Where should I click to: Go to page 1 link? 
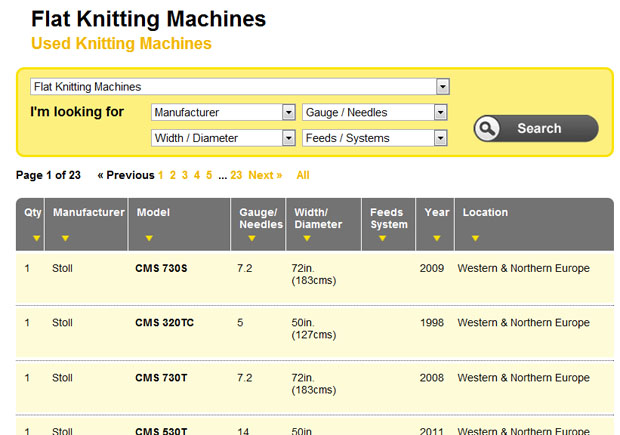point(161,175)
